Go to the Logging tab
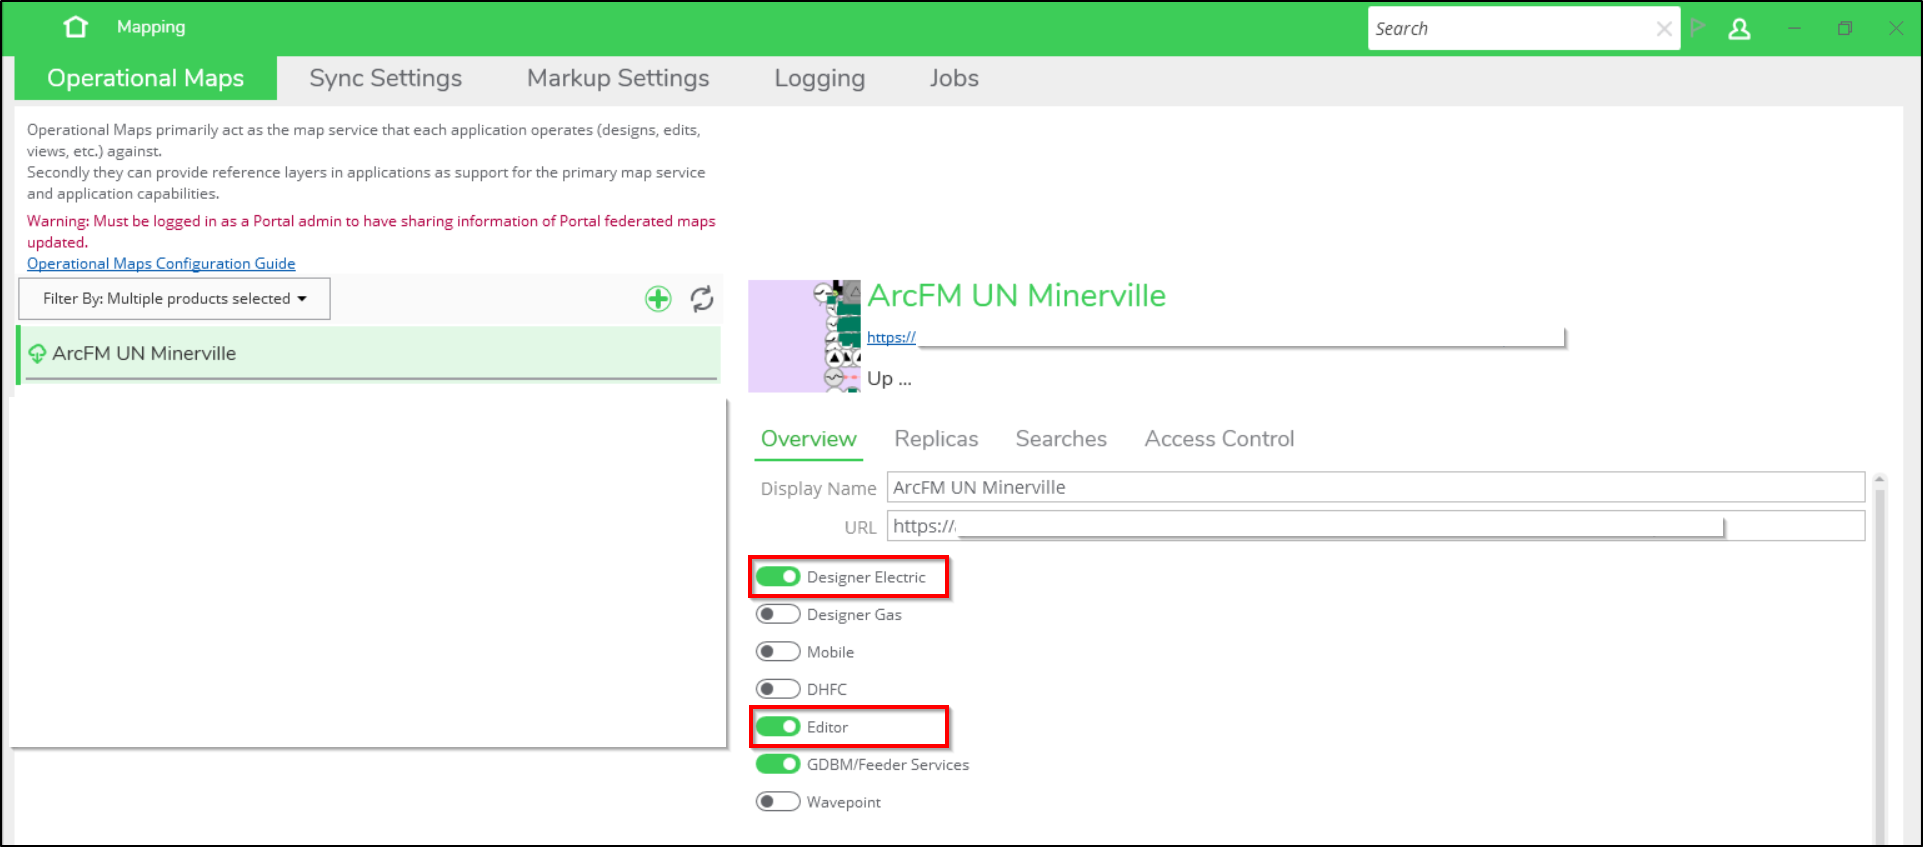This screenshot has width=1923, height=847. point(819,78)
